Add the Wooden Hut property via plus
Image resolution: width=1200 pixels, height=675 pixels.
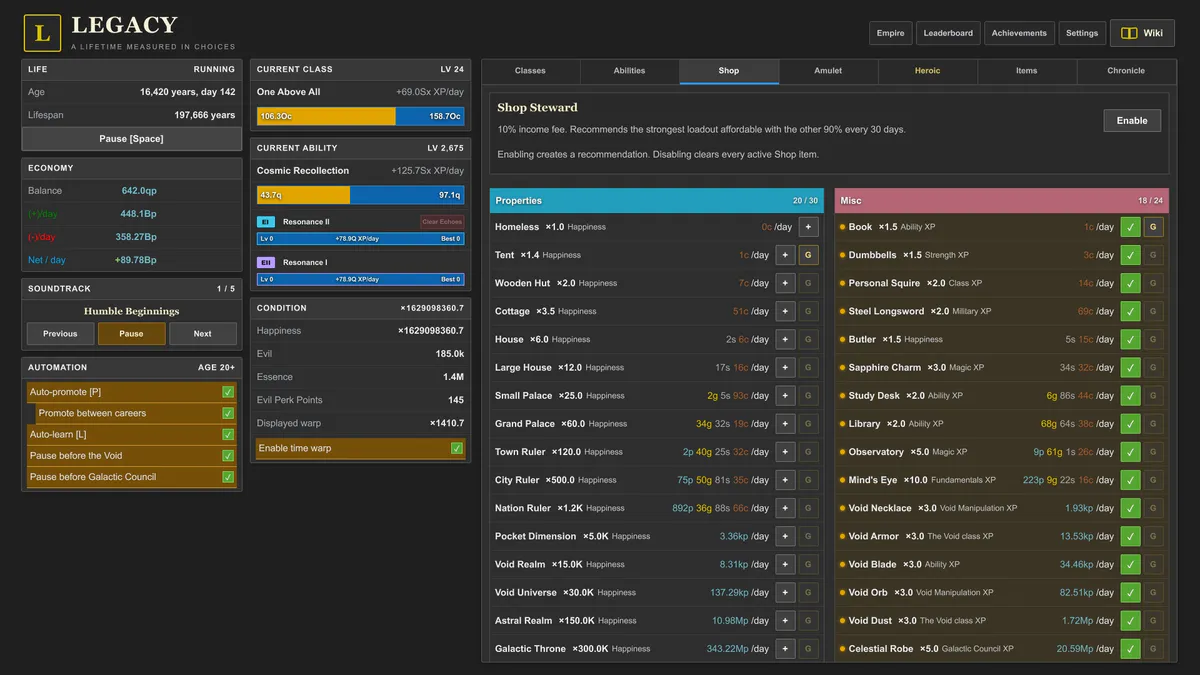coord(785,283)
